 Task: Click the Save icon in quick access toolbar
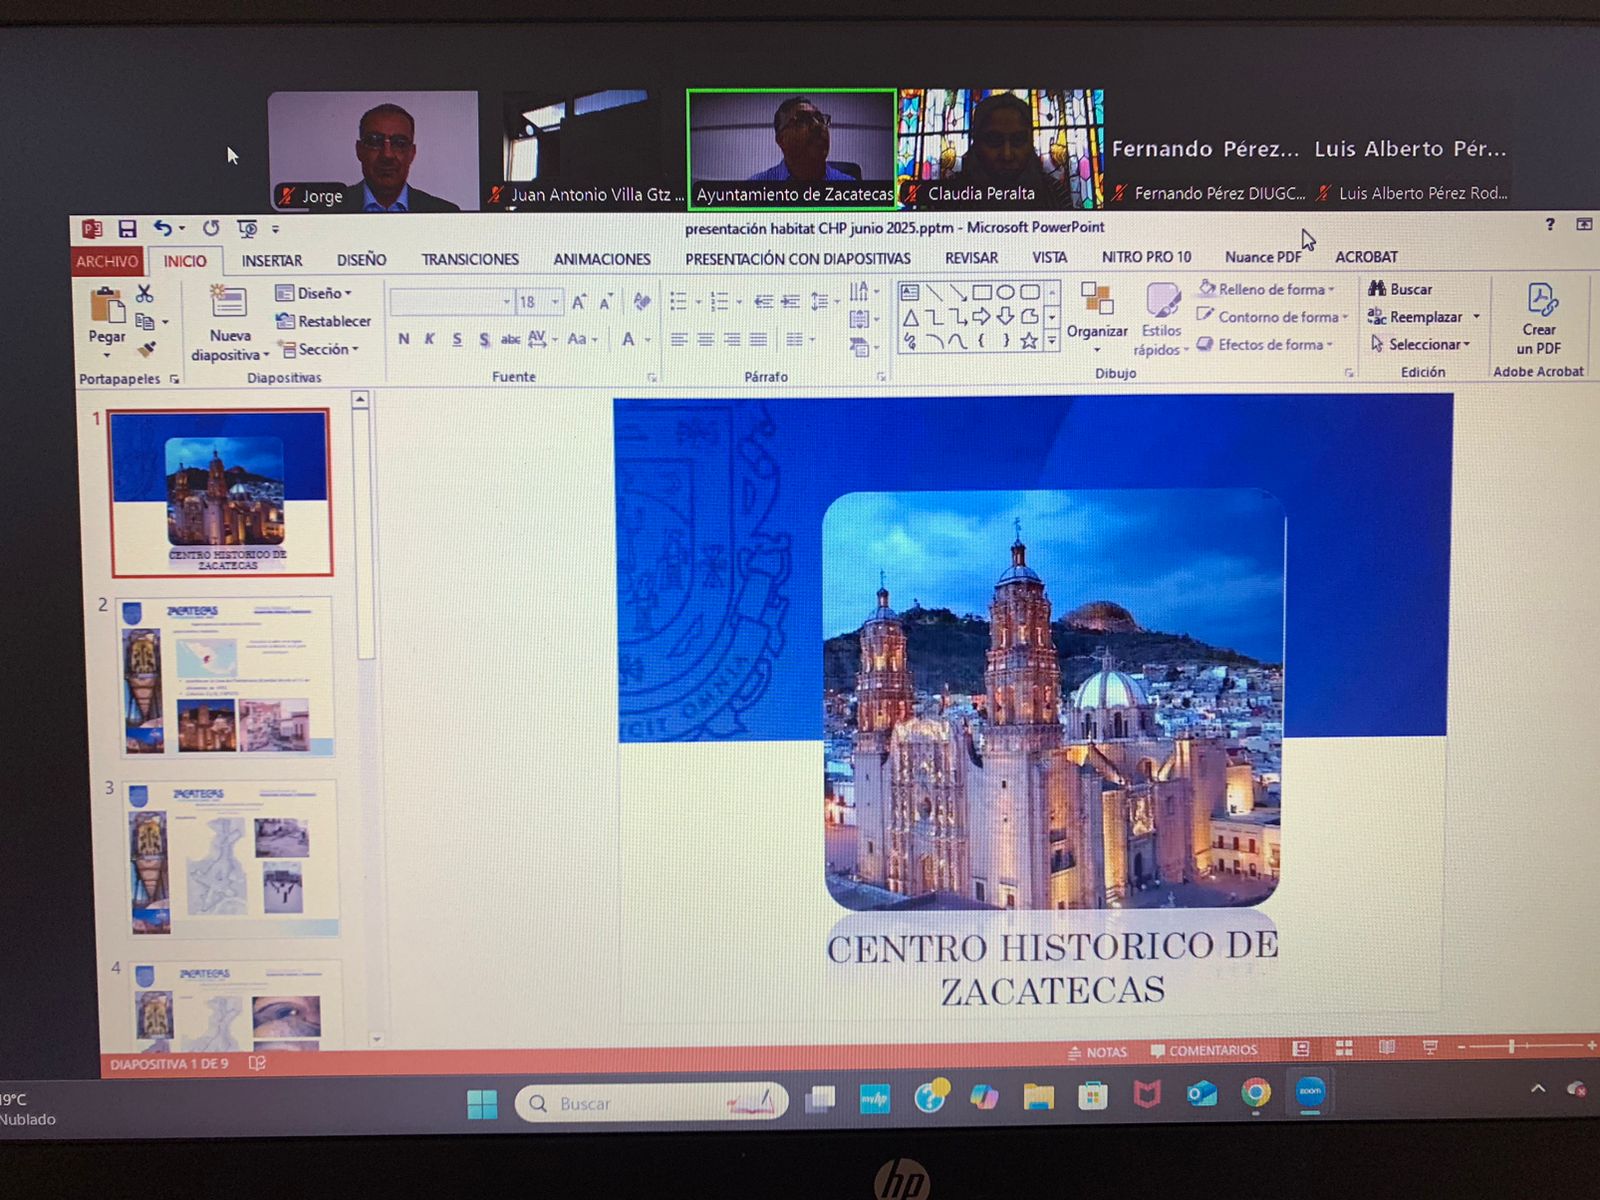(x=127, y=229)
